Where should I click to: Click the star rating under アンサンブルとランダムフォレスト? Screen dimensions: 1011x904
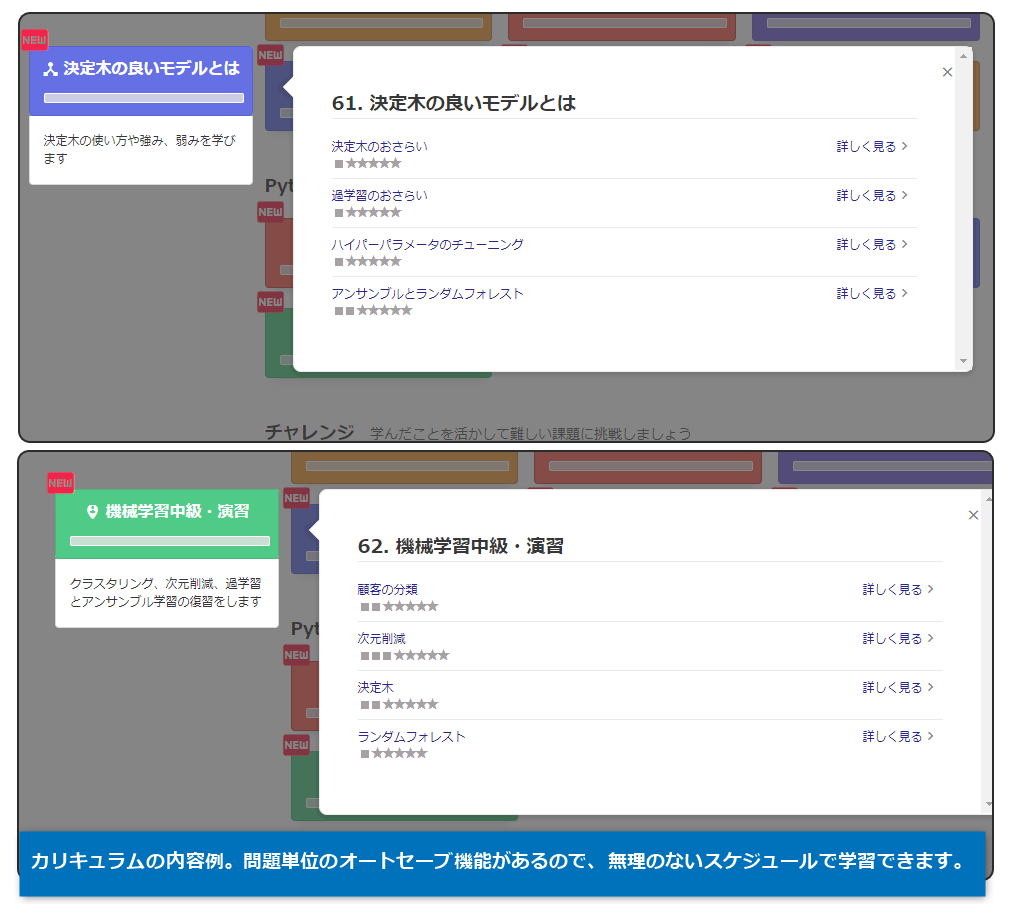pyautogui.click(x=373, y=311)
